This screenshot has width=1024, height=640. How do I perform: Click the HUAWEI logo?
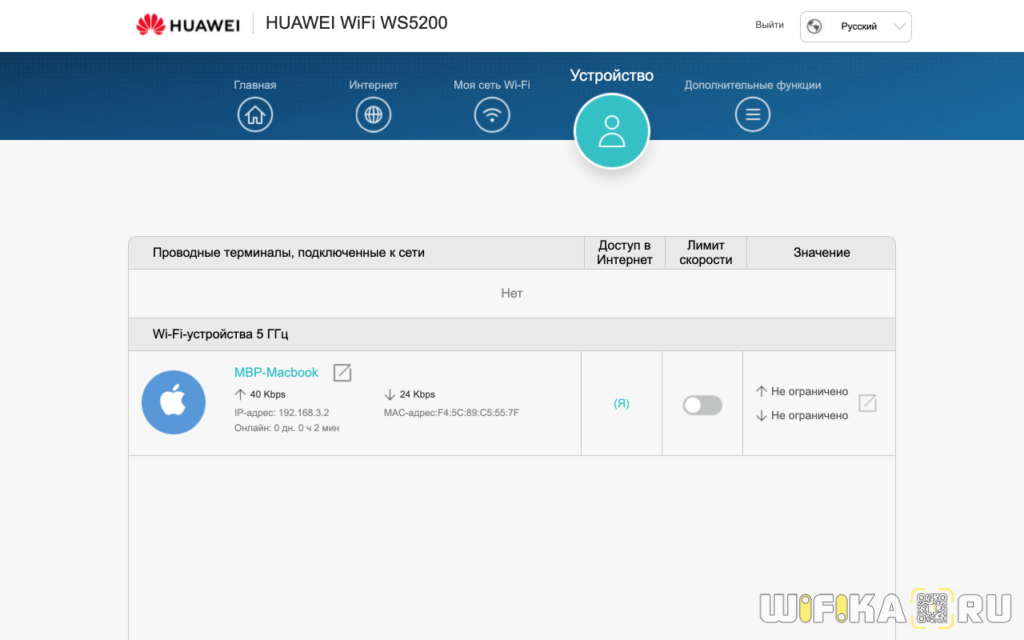tap(187, 25)
